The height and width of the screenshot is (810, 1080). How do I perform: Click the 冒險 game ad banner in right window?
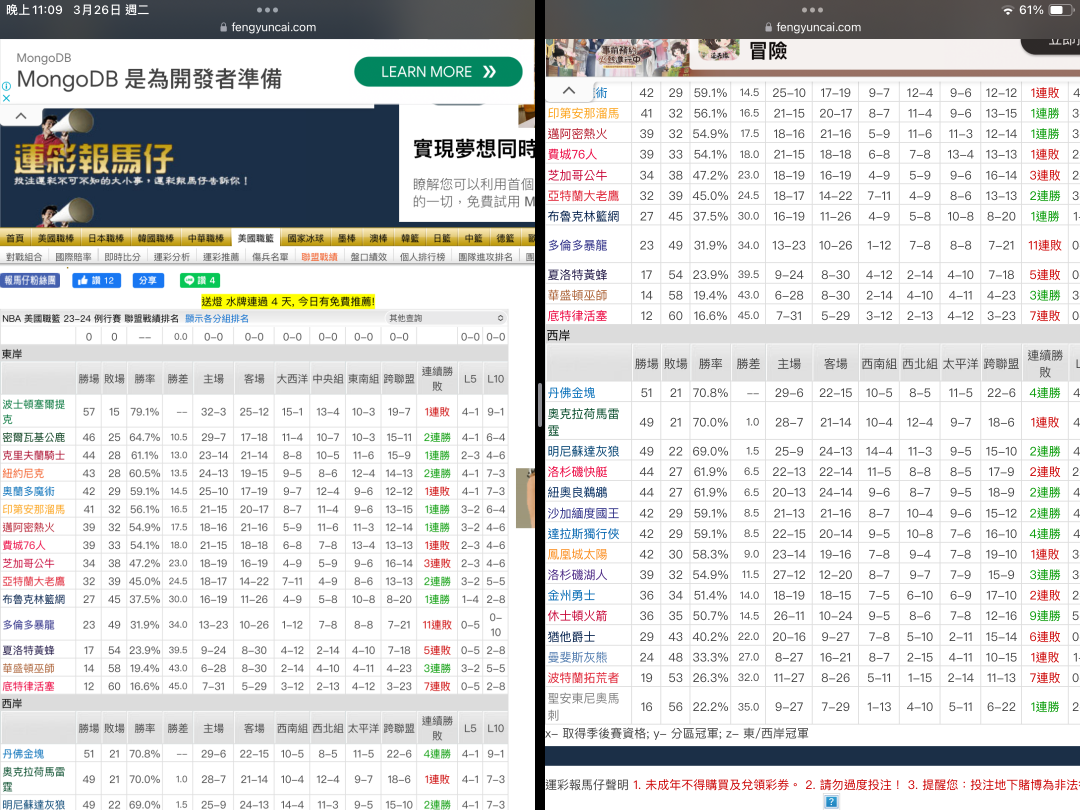pos(813,56)
